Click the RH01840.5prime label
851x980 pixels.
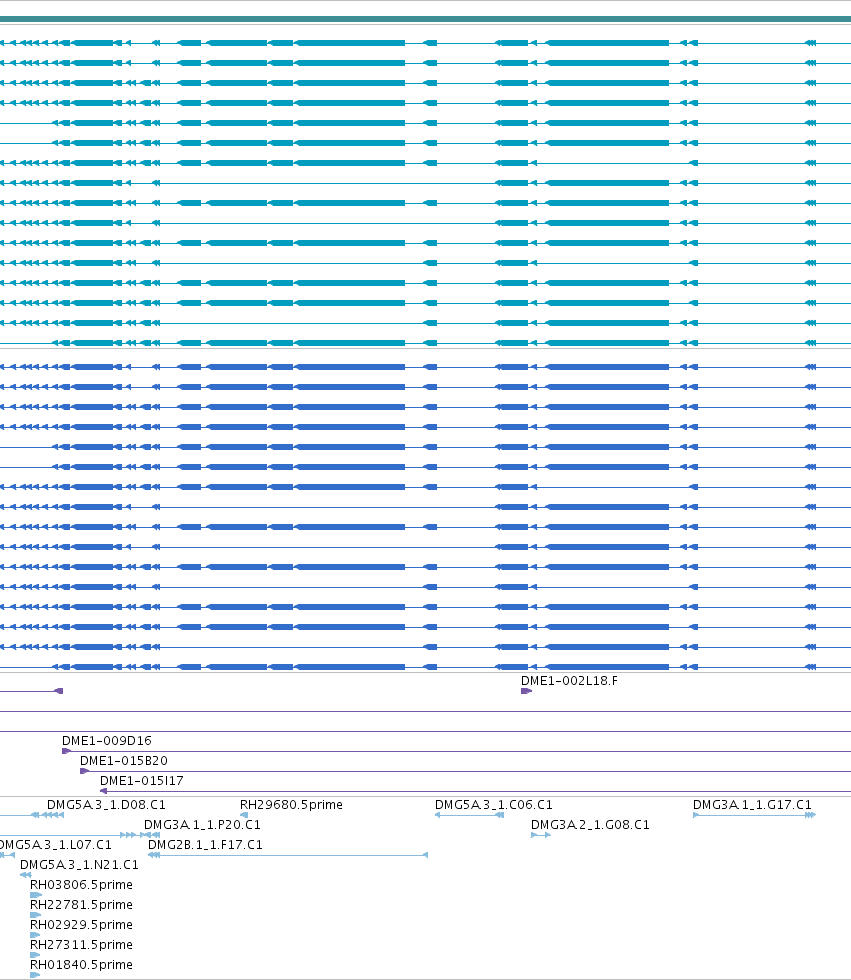[x=81, y=964]
